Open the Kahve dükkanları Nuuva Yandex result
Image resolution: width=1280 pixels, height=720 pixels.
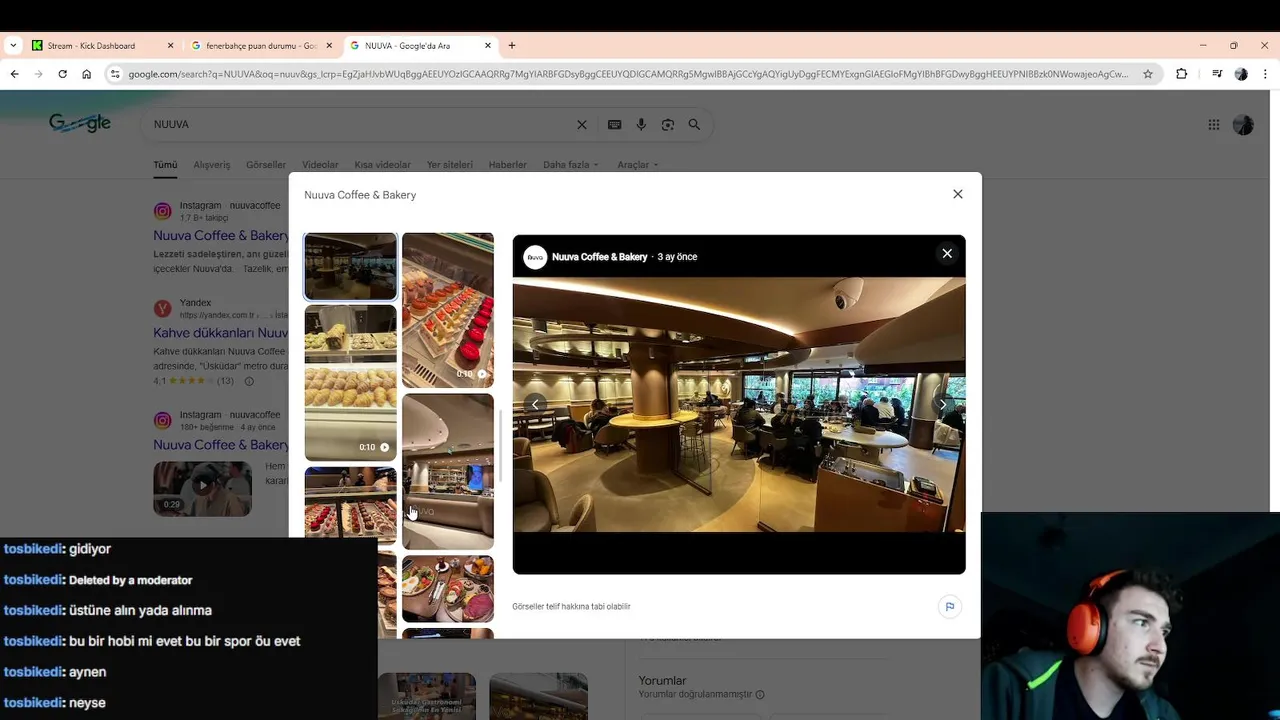(x=221, y=332)
